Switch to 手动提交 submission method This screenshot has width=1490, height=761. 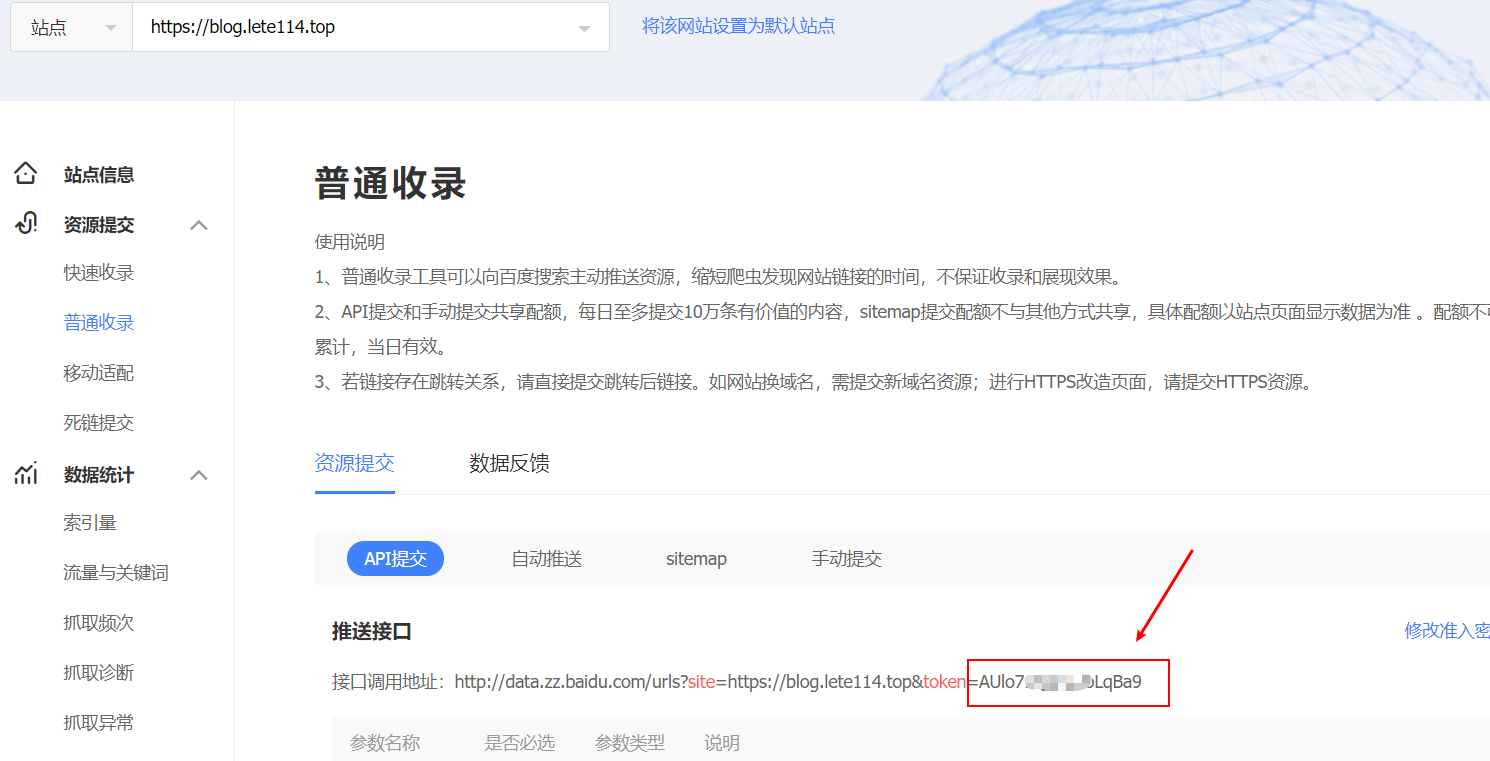coord(846,559)
